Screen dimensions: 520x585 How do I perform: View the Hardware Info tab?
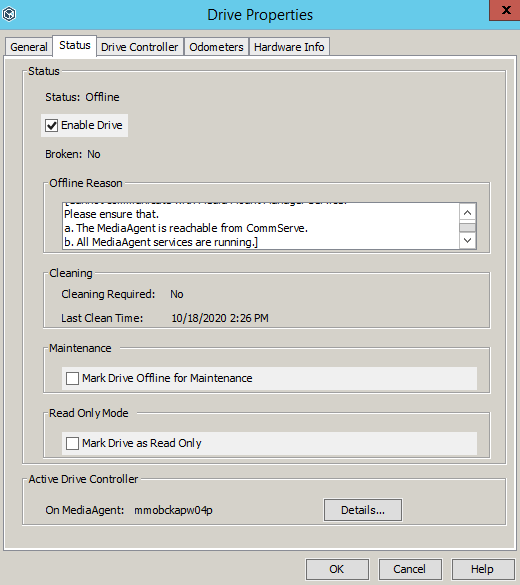[289, 47]
